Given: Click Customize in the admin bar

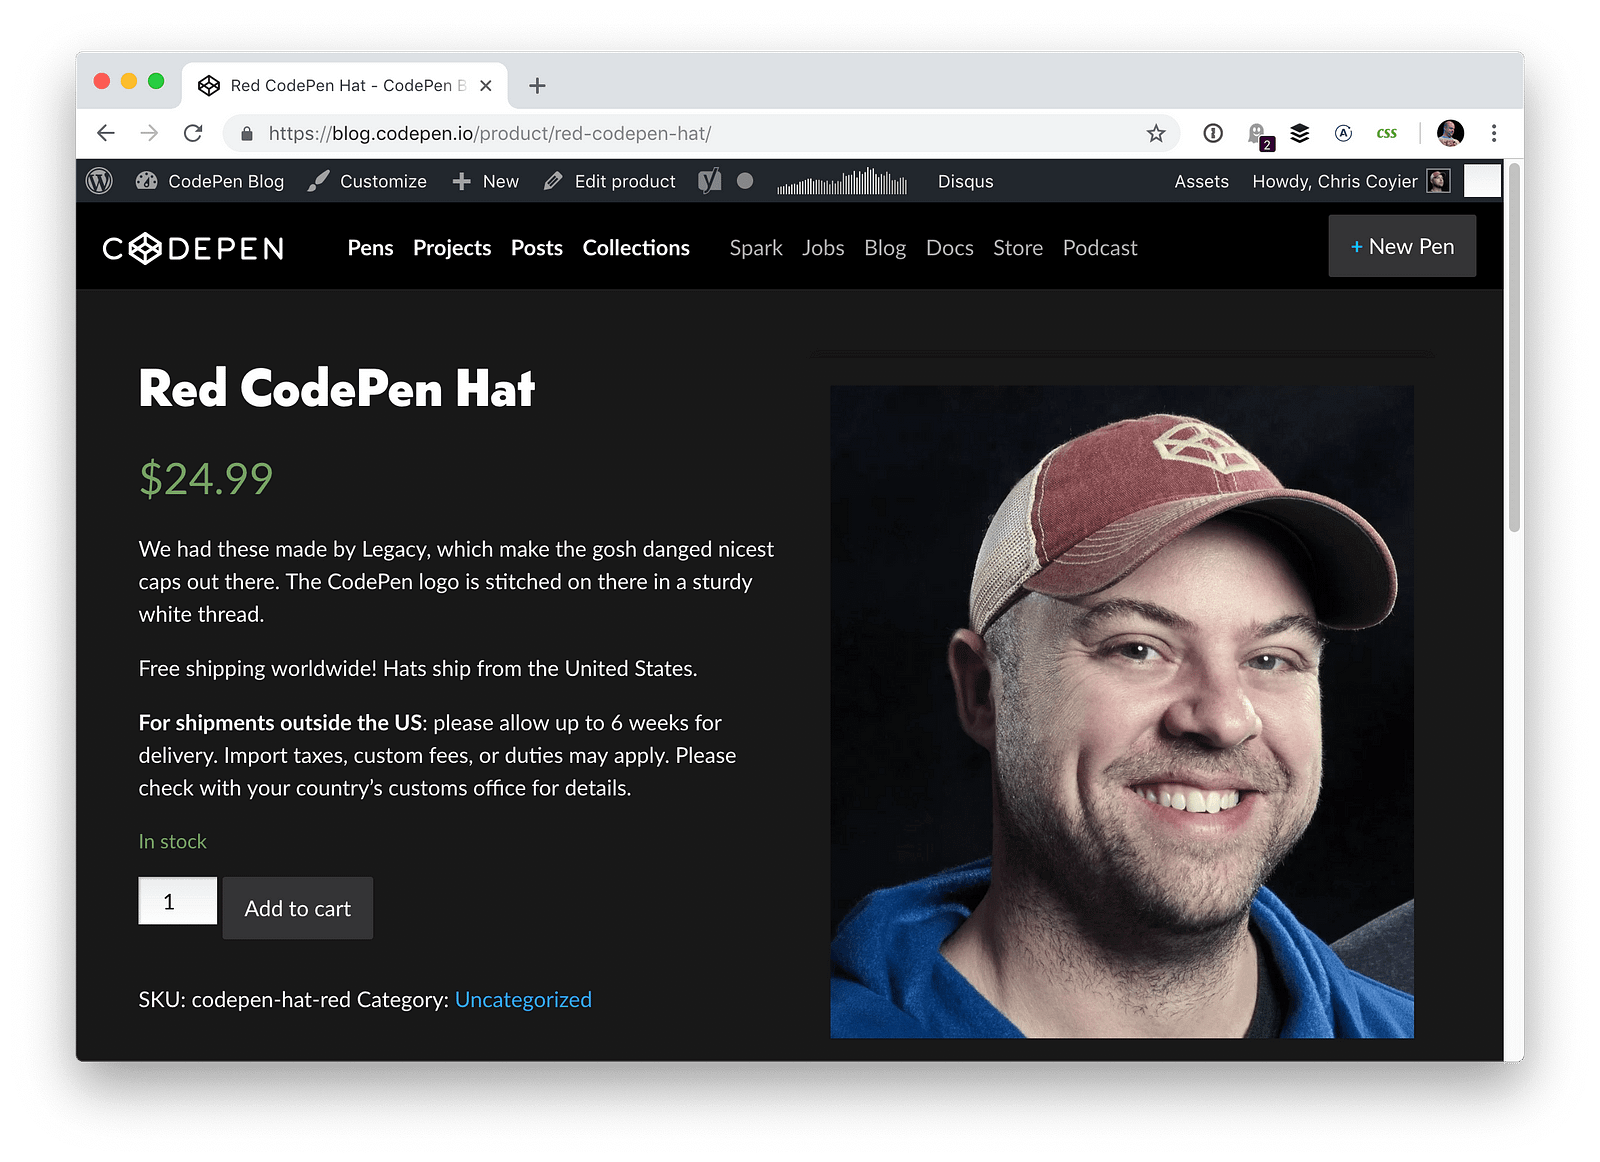Looking at the screenshot, I should pyautogui.click(x=367, y=181).
